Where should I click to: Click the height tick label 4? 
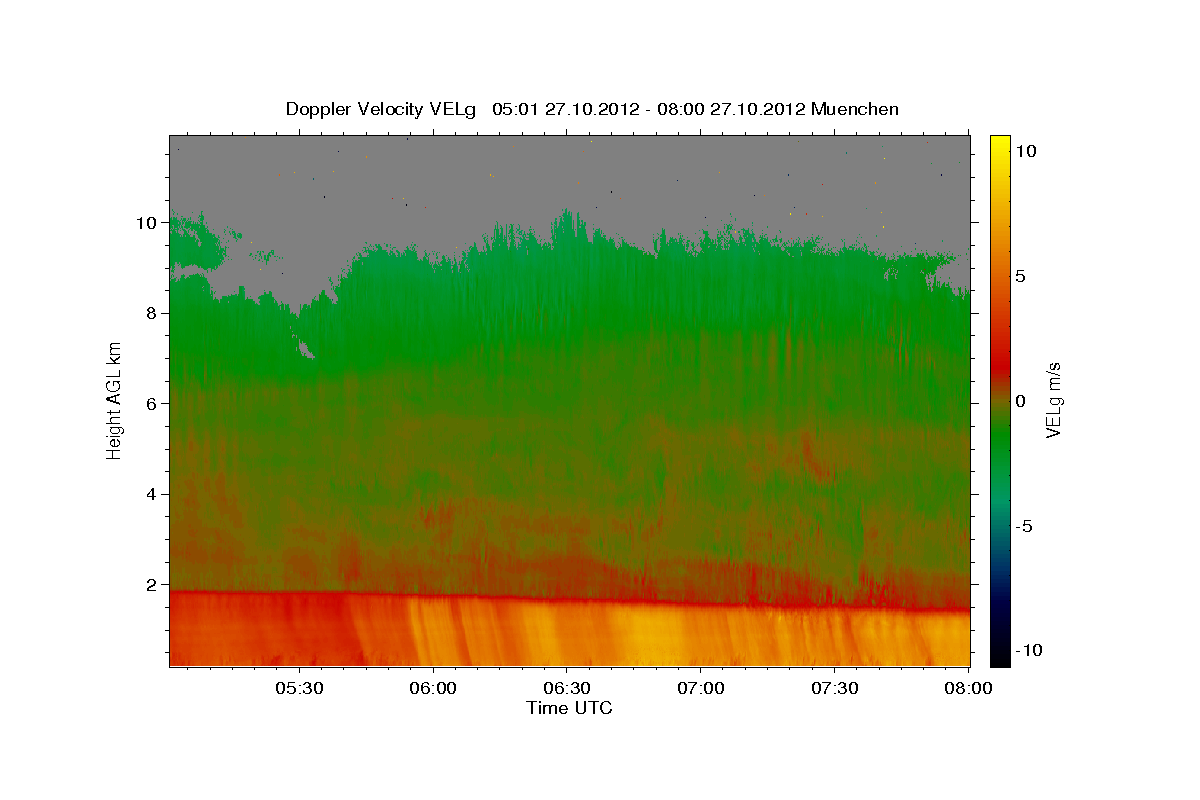pyautogui.click(x=151, y=494)
